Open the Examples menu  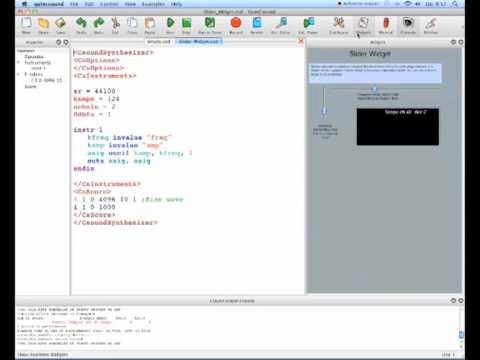pyautogui.click(x=153, y=4)
